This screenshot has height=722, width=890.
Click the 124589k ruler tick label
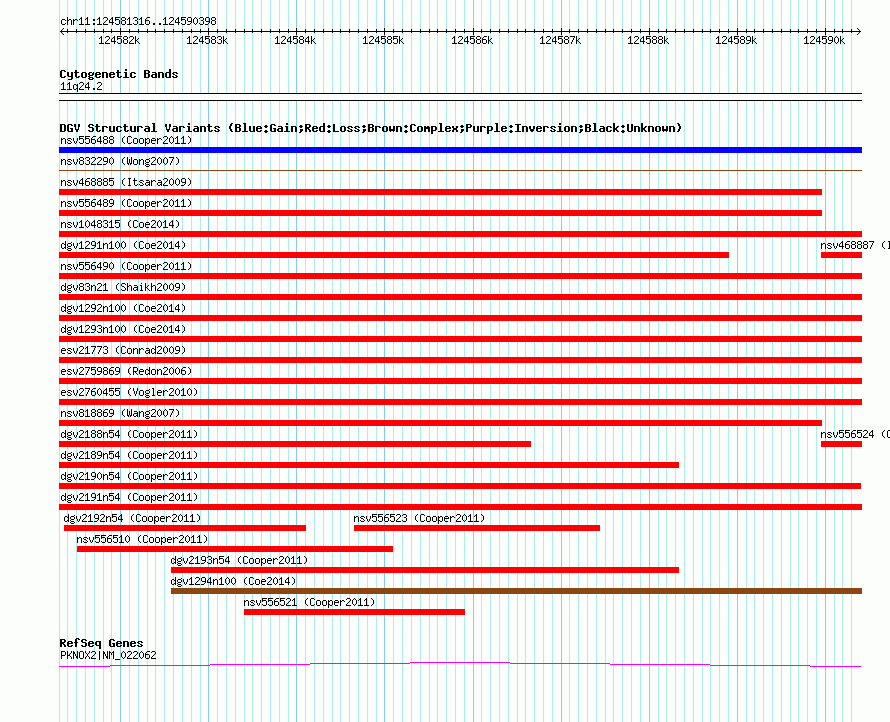(736, 40)
